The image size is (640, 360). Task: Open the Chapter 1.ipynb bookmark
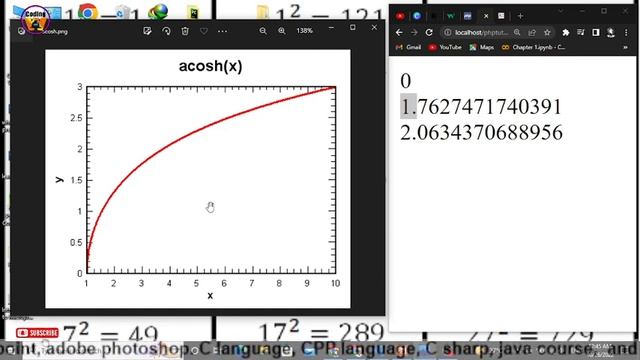[533, 47]
